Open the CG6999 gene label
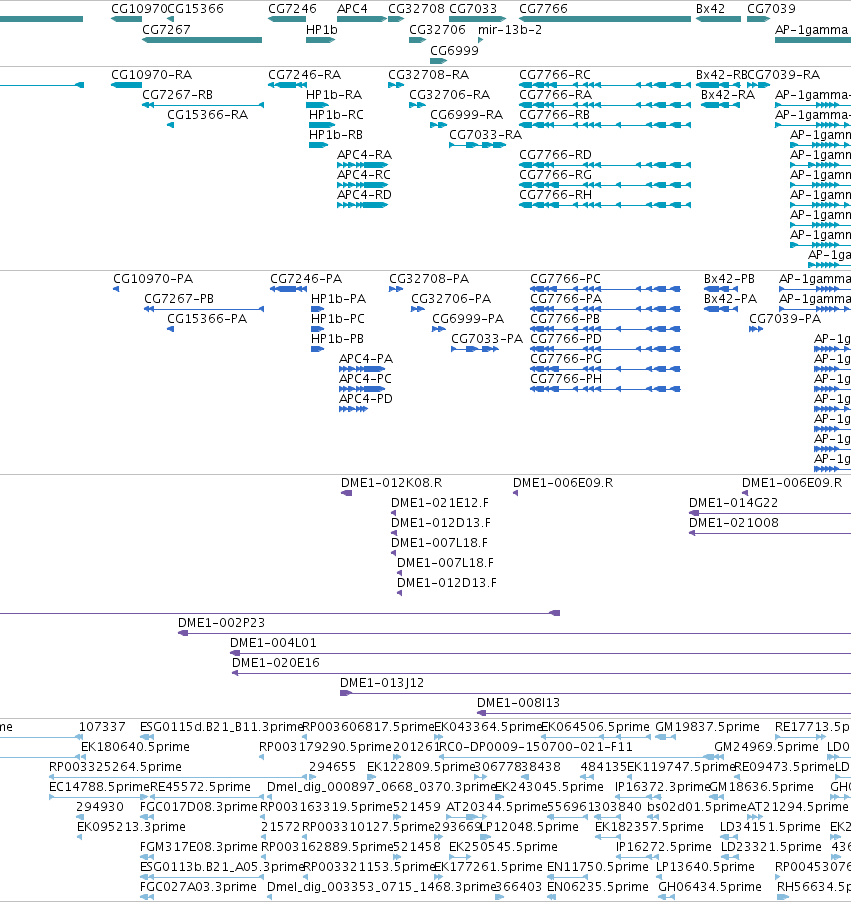The image size is (851, 902). click(455, 51)
